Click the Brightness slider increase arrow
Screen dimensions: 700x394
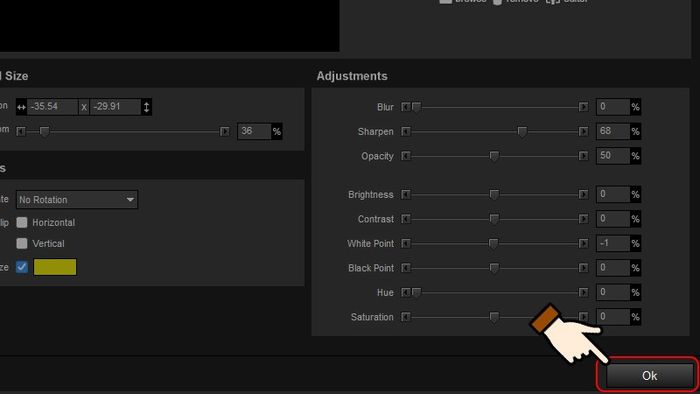[x=583, y=195]
